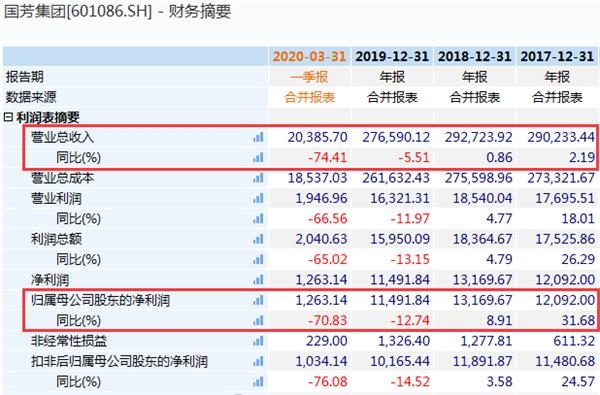
Task: Open chart icon for 同比(%) under 营业利润
Action: pyautogui.click(x=258, y=219)
